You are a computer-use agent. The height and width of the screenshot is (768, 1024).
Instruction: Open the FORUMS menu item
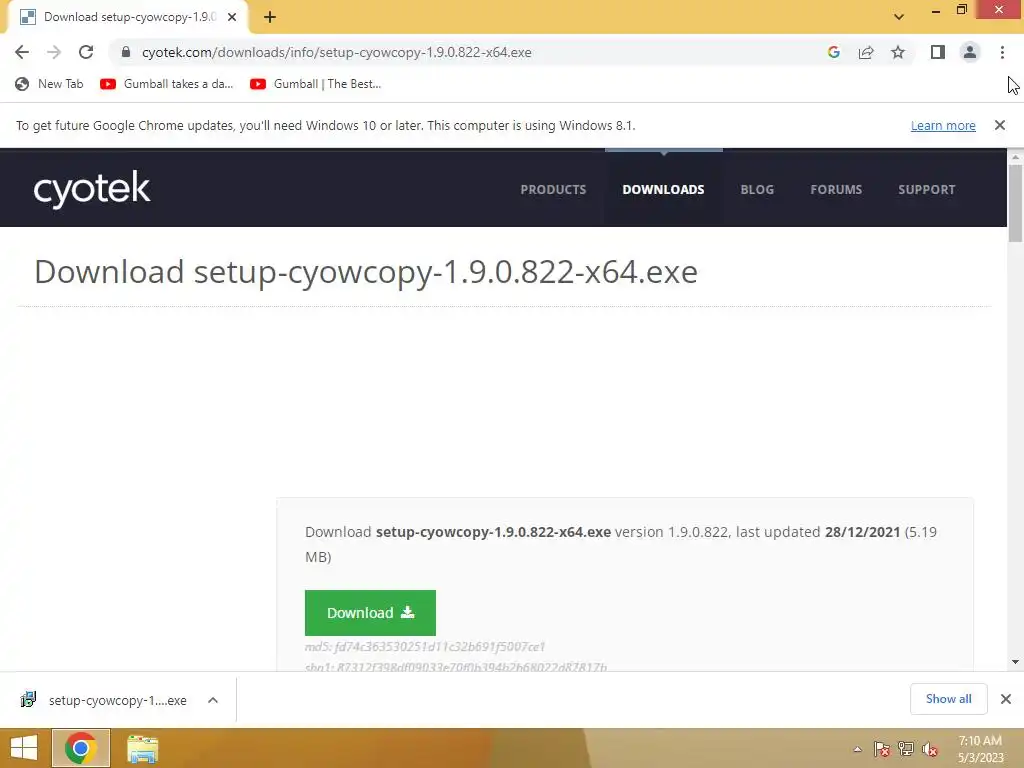836,189
